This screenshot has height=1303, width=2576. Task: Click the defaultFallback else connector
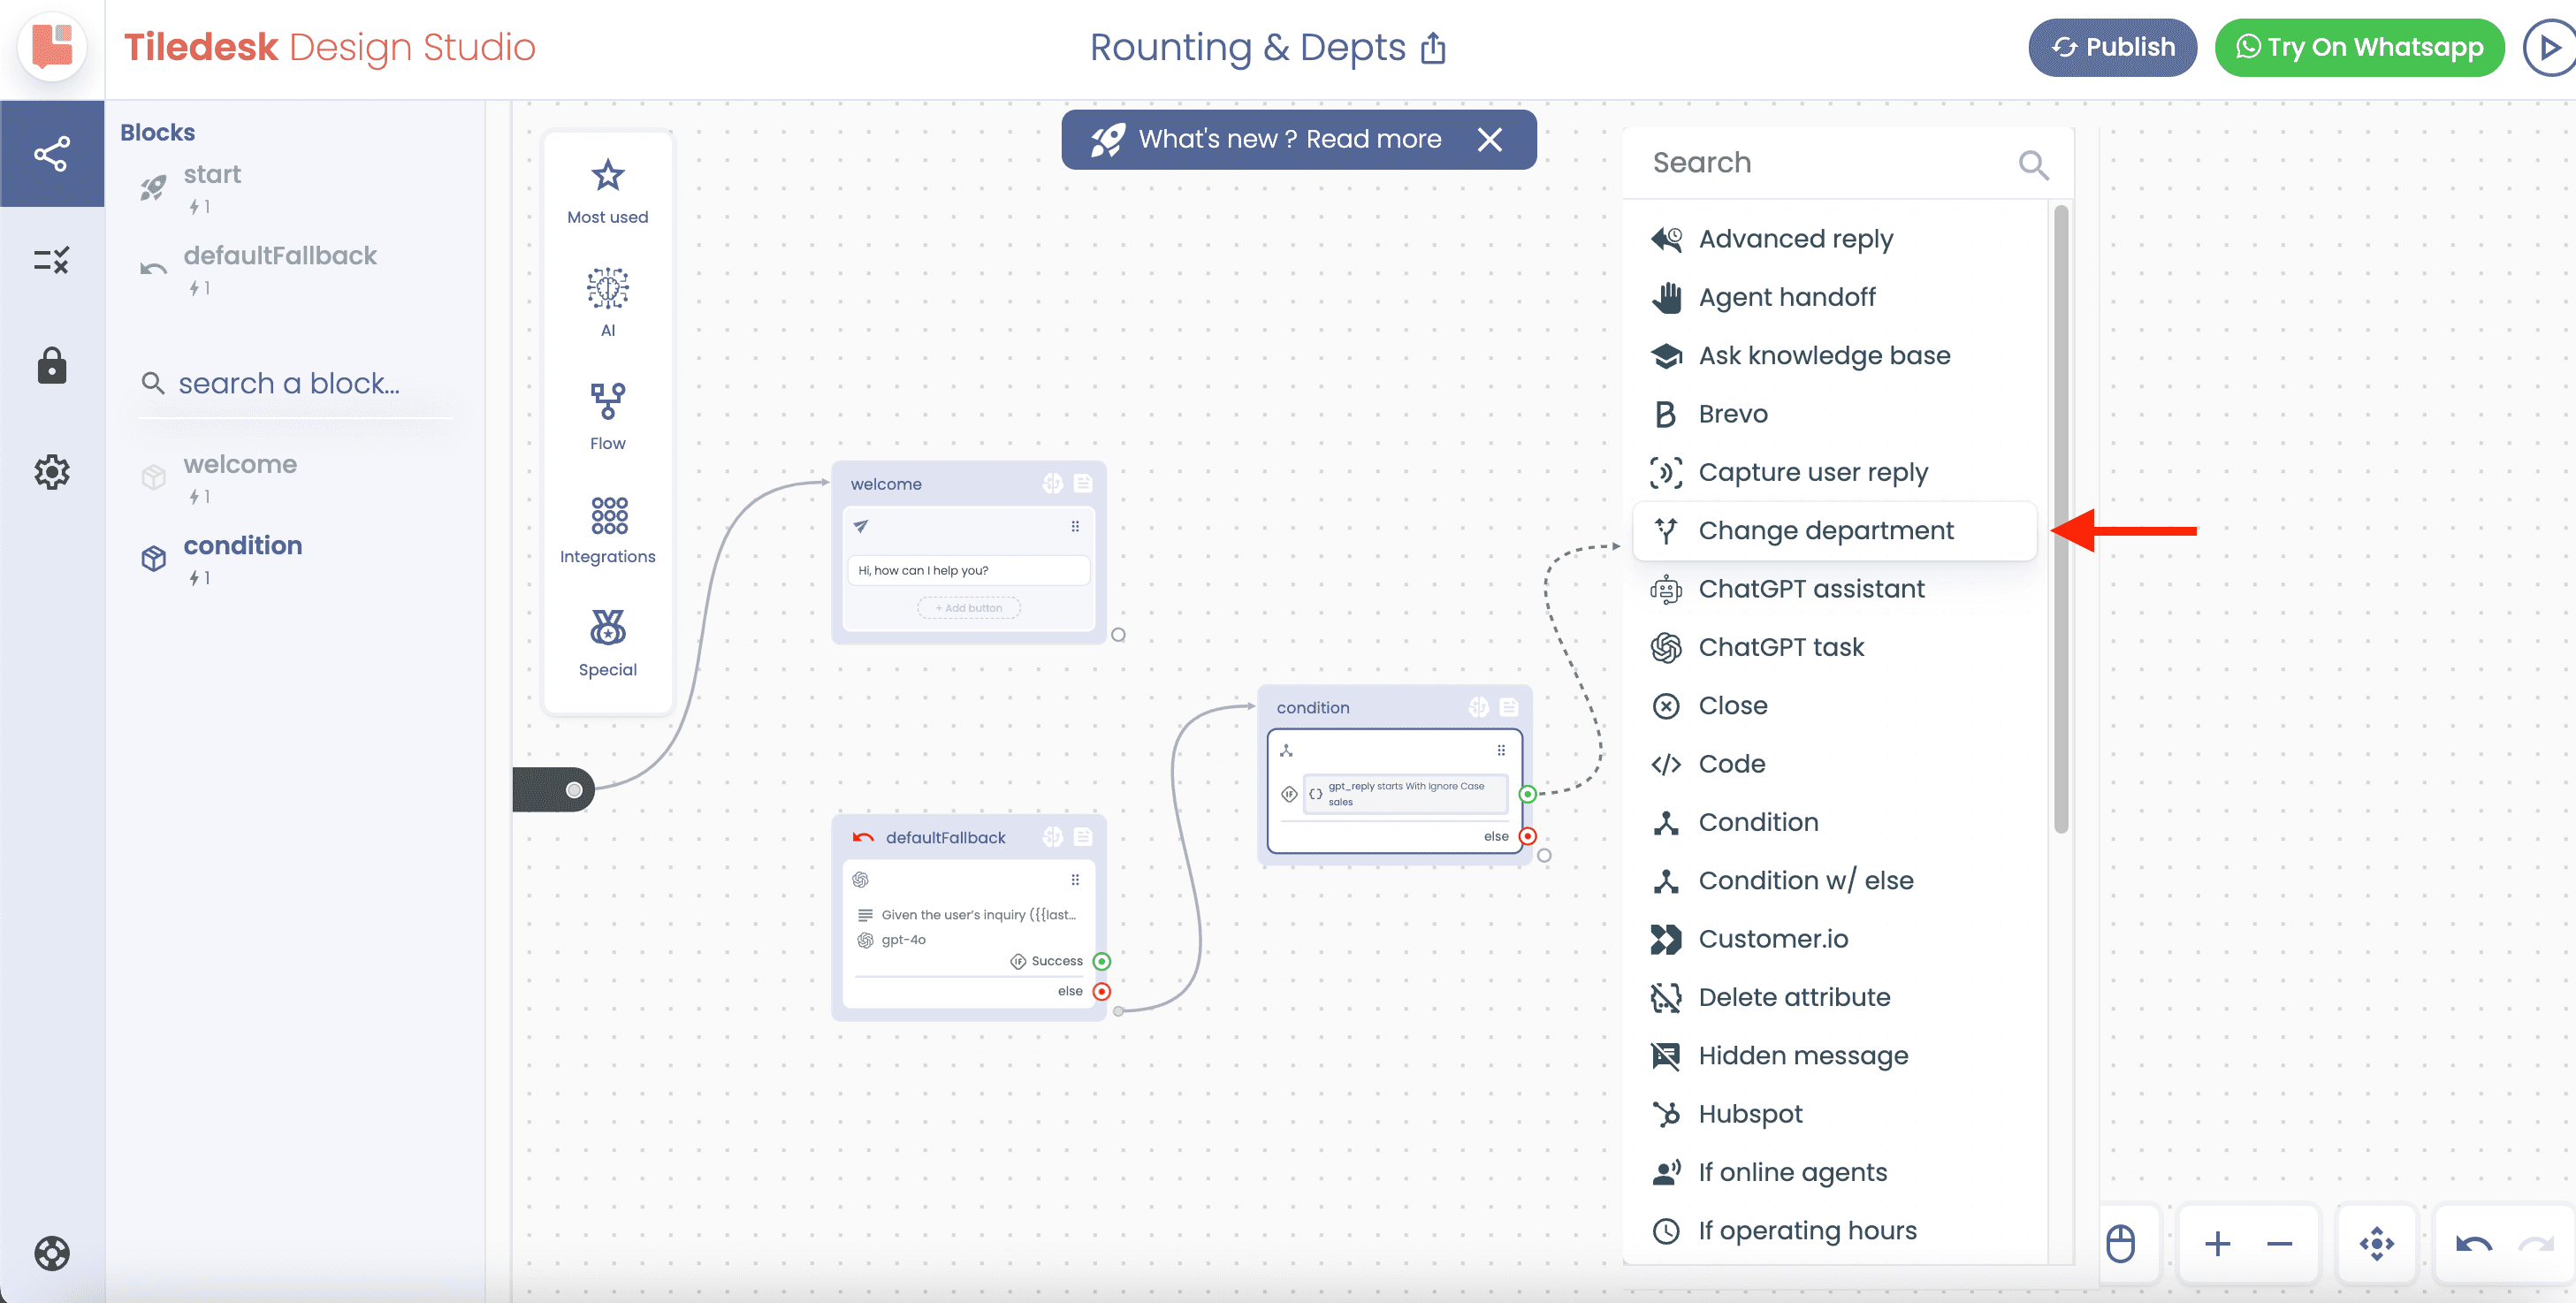tap(1102, 991)
